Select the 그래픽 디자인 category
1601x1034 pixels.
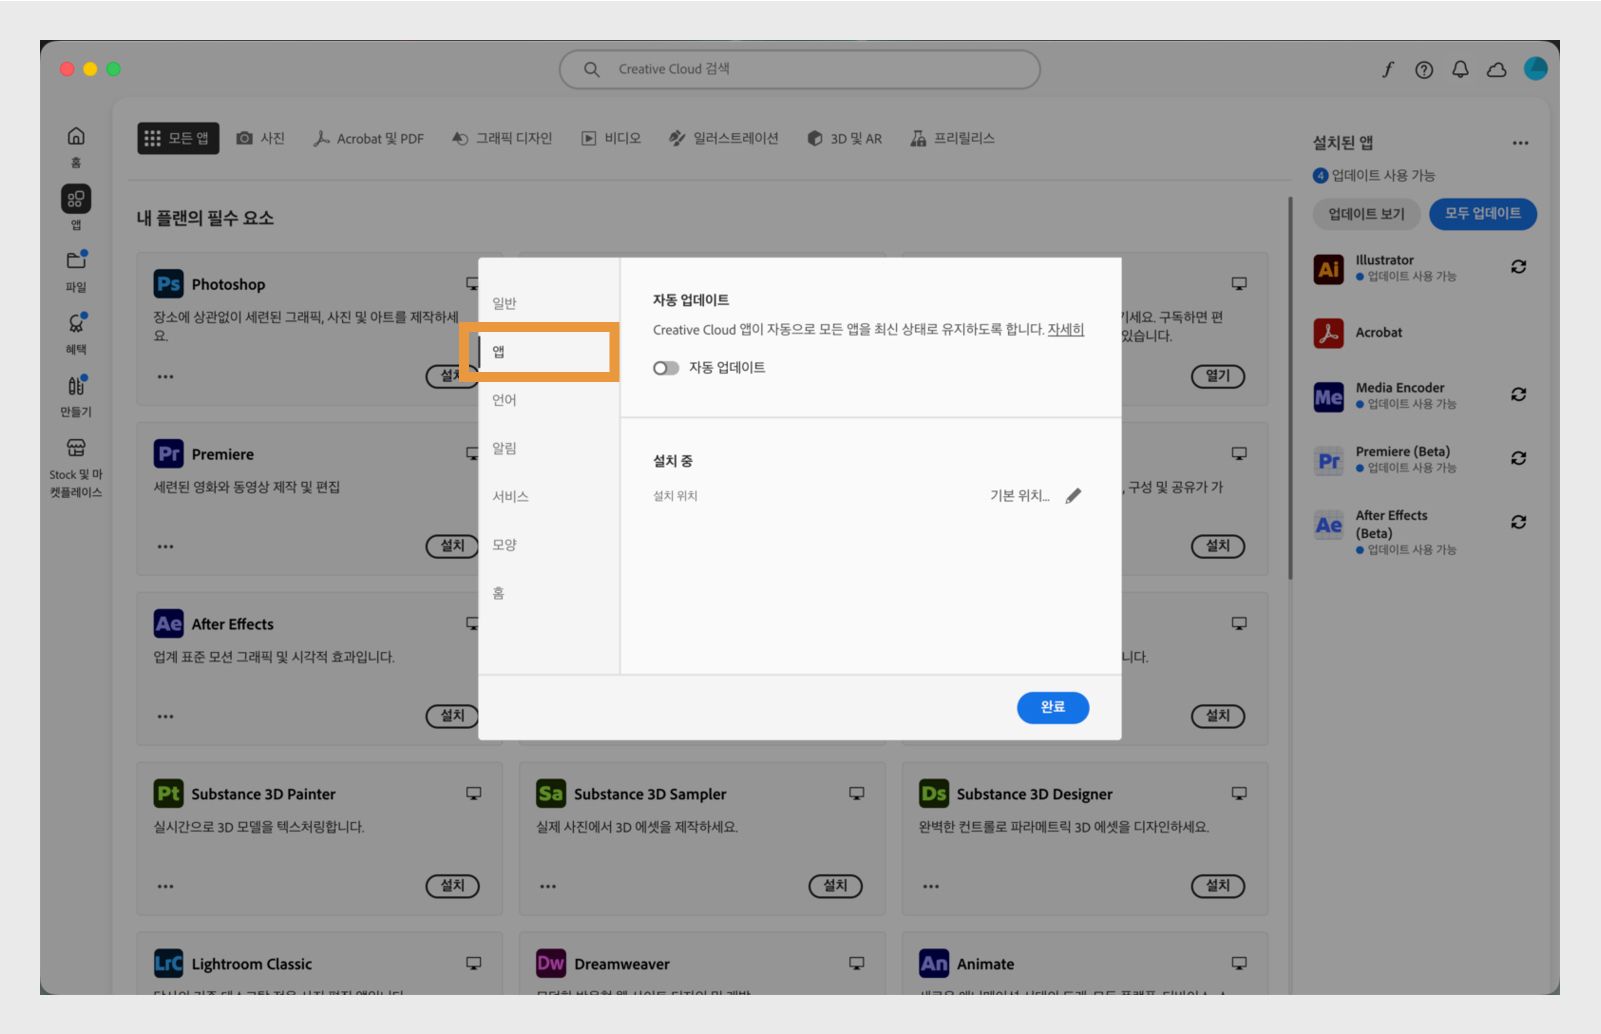pyautogui.click(x=502, y=138)
